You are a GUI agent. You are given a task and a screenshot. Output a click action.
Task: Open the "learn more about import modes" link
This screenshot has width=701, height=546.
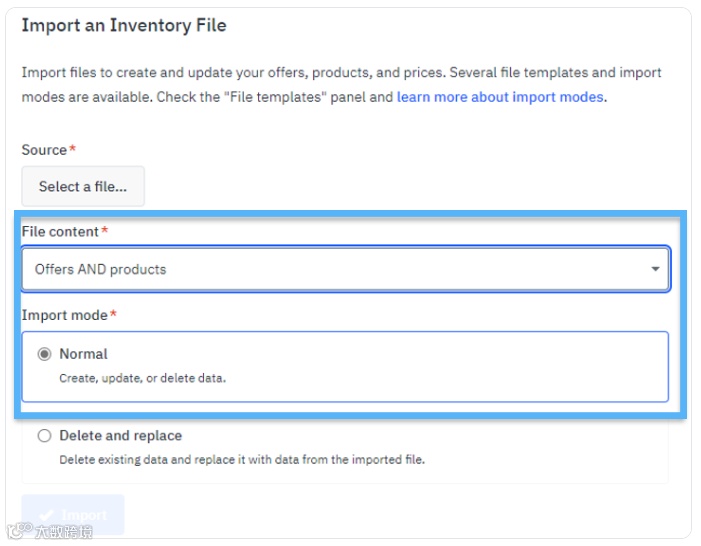pos(500,97)
